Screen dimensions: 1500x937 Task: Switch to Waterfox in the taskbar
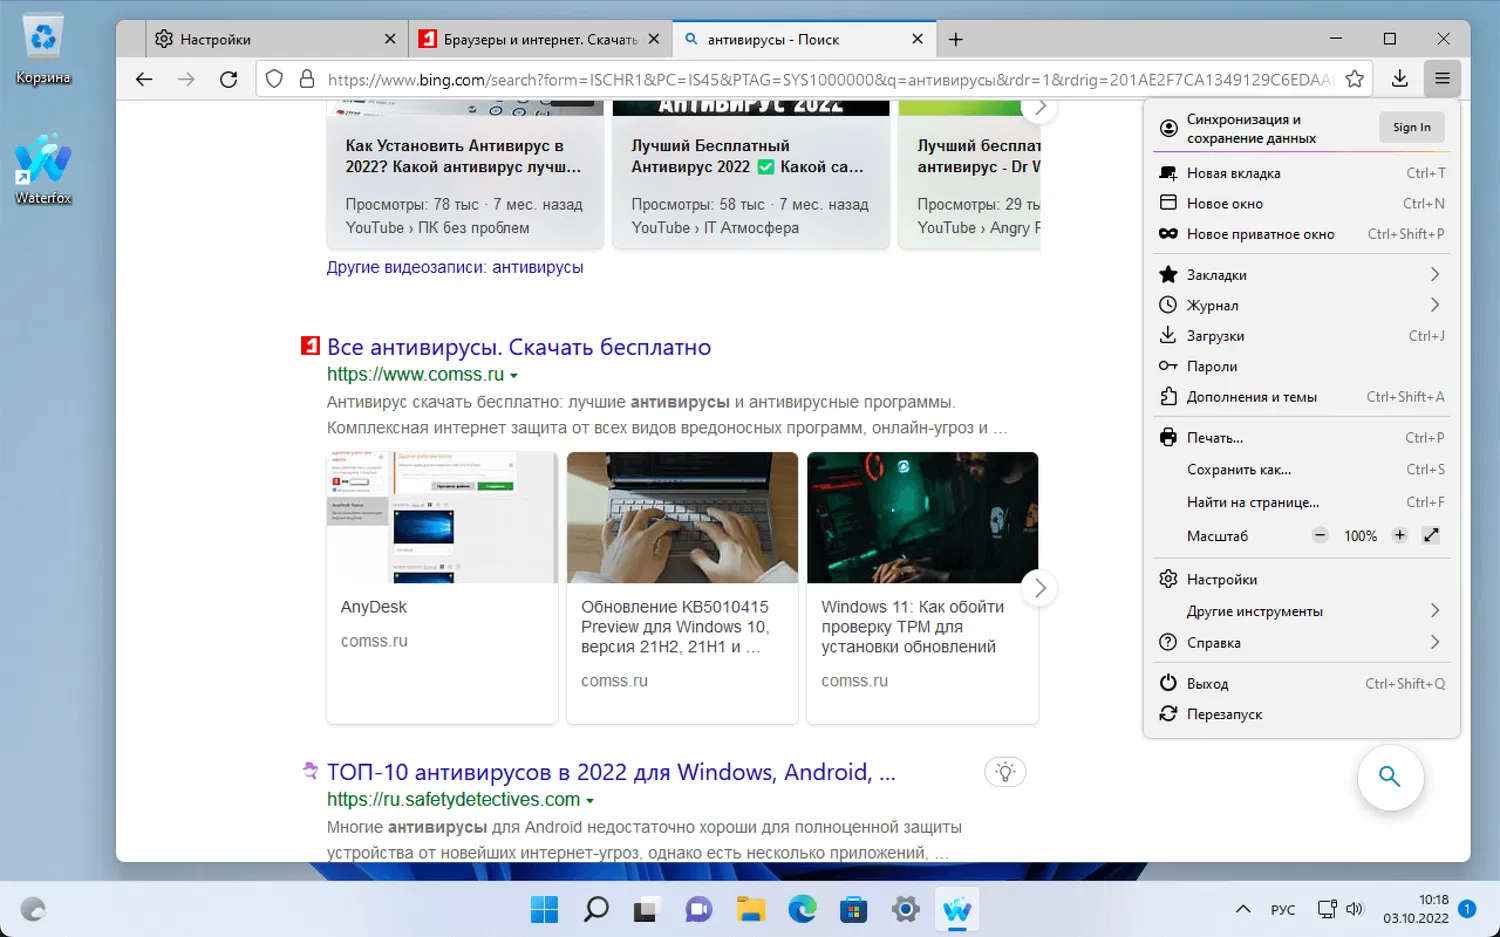tap(957, 910)
